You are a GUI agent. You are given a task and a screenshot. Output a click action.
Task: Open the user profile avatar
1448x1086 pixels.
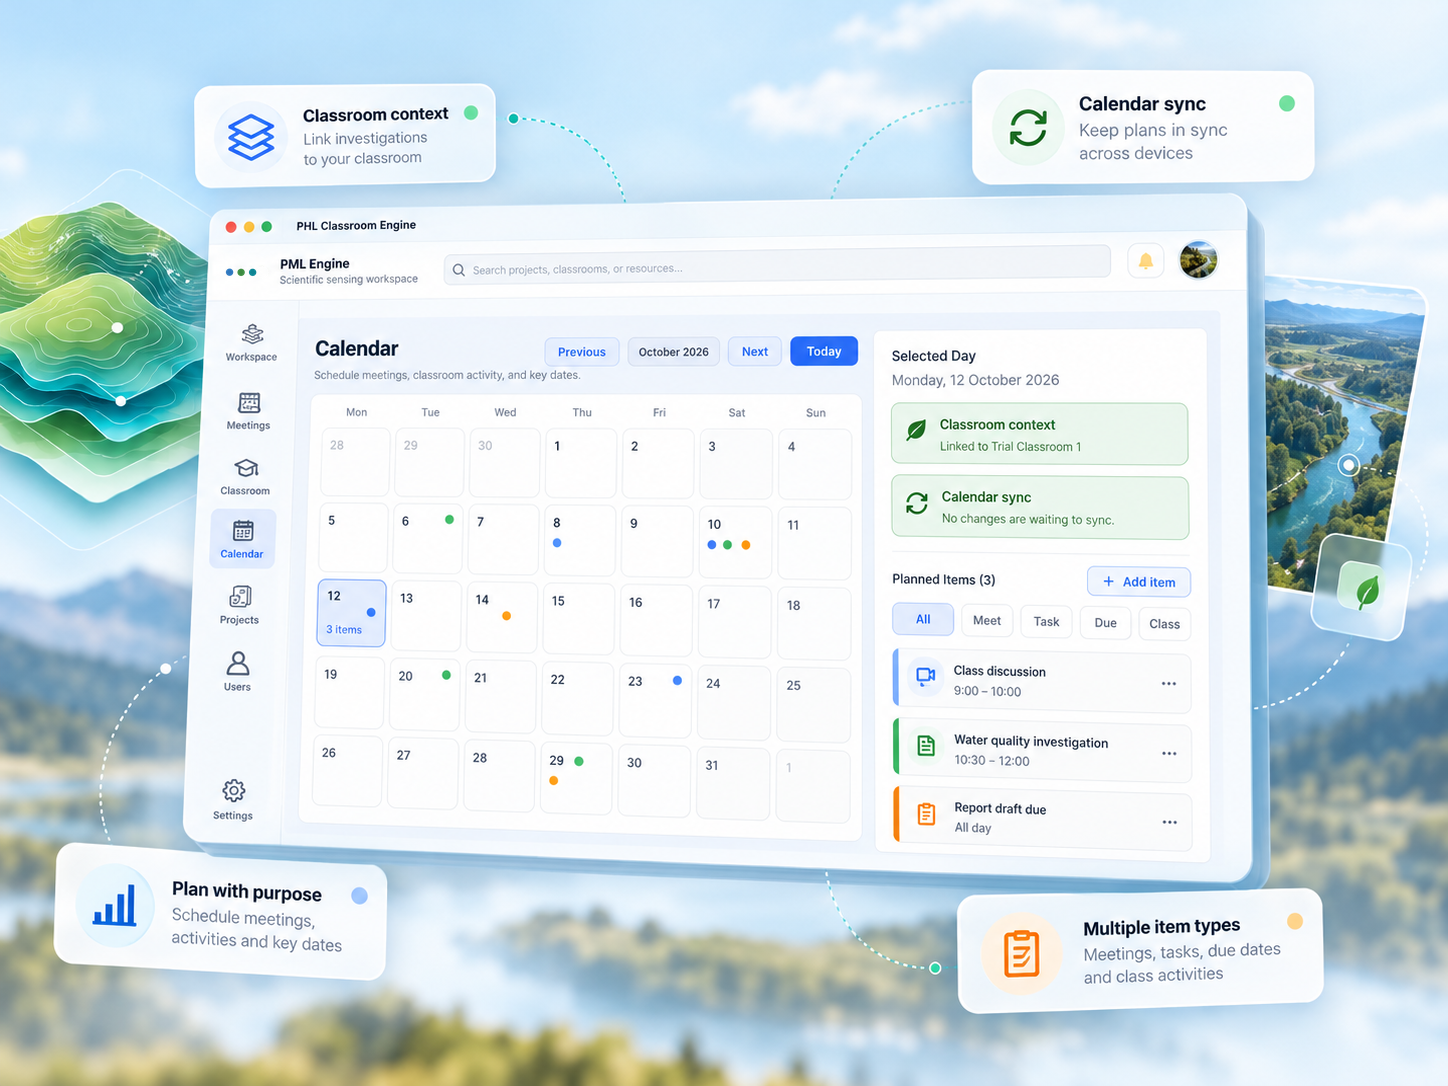coord(1198,260)
